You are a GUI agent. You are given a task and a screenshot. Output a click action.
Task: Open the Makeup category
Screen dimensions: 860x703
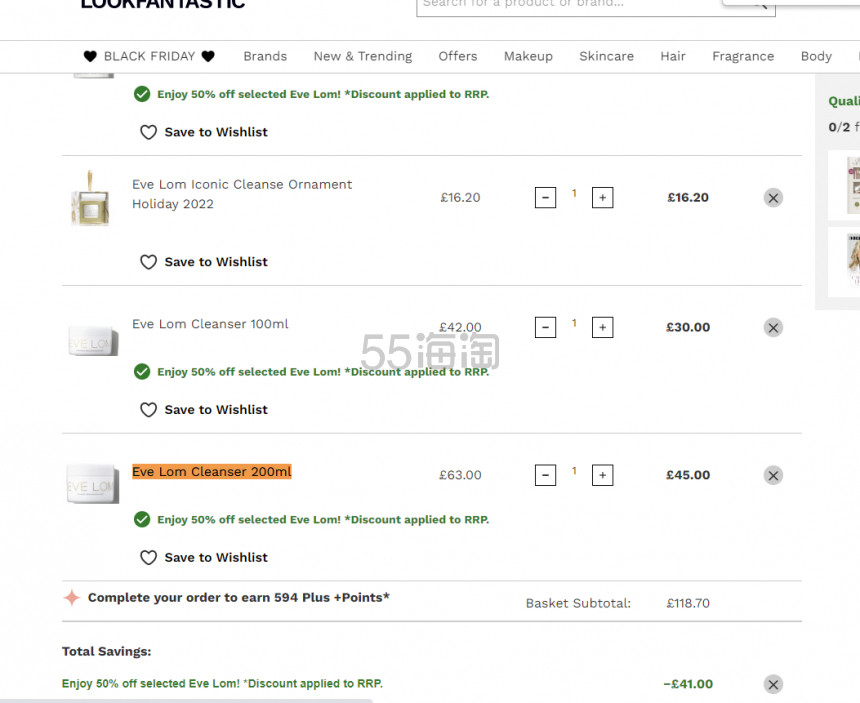(528, 56)
